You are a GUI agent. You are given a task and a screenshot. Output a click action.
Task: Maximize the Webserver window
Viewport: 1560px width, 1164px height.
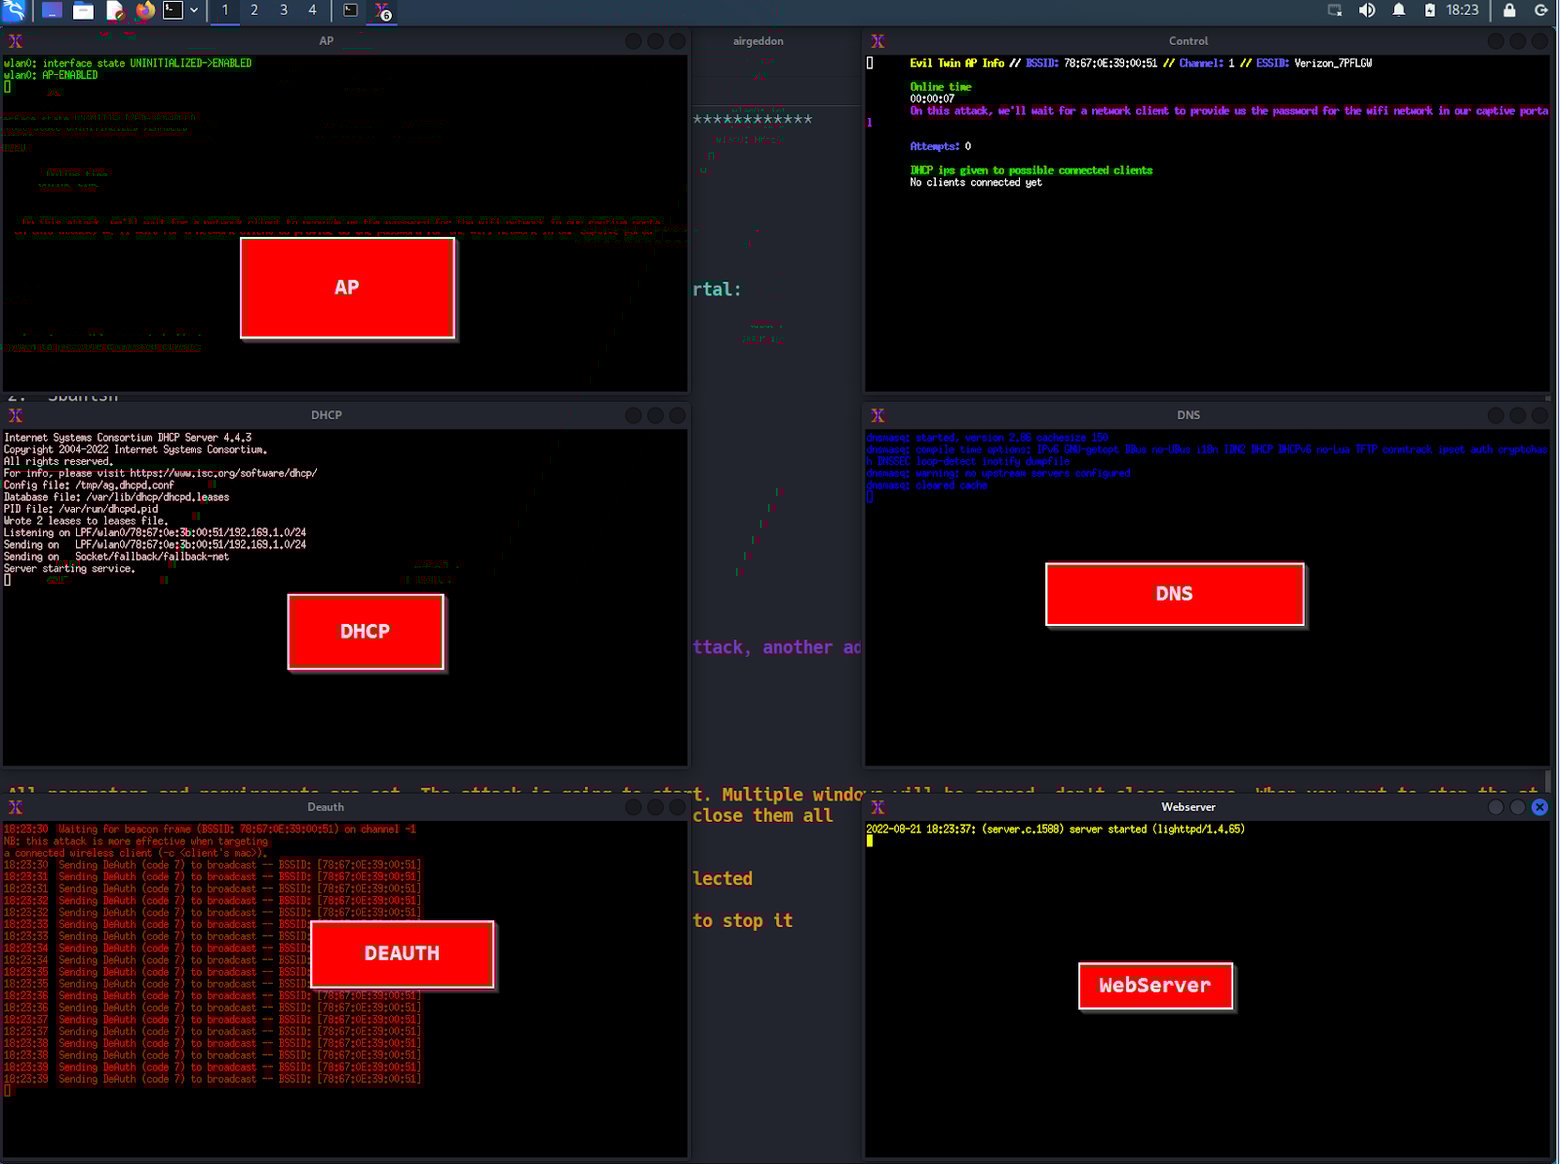tap(1517, 807)
